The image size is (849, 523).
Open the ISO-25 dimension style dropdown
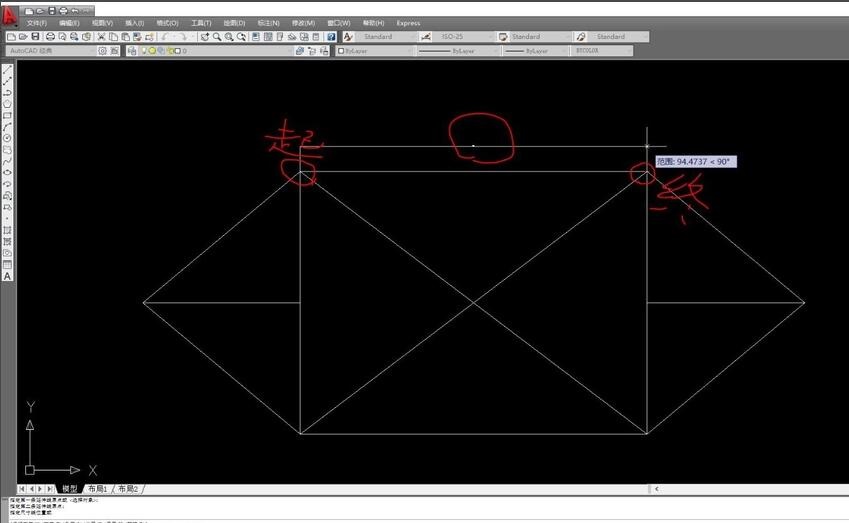click(x=463, y=37)
